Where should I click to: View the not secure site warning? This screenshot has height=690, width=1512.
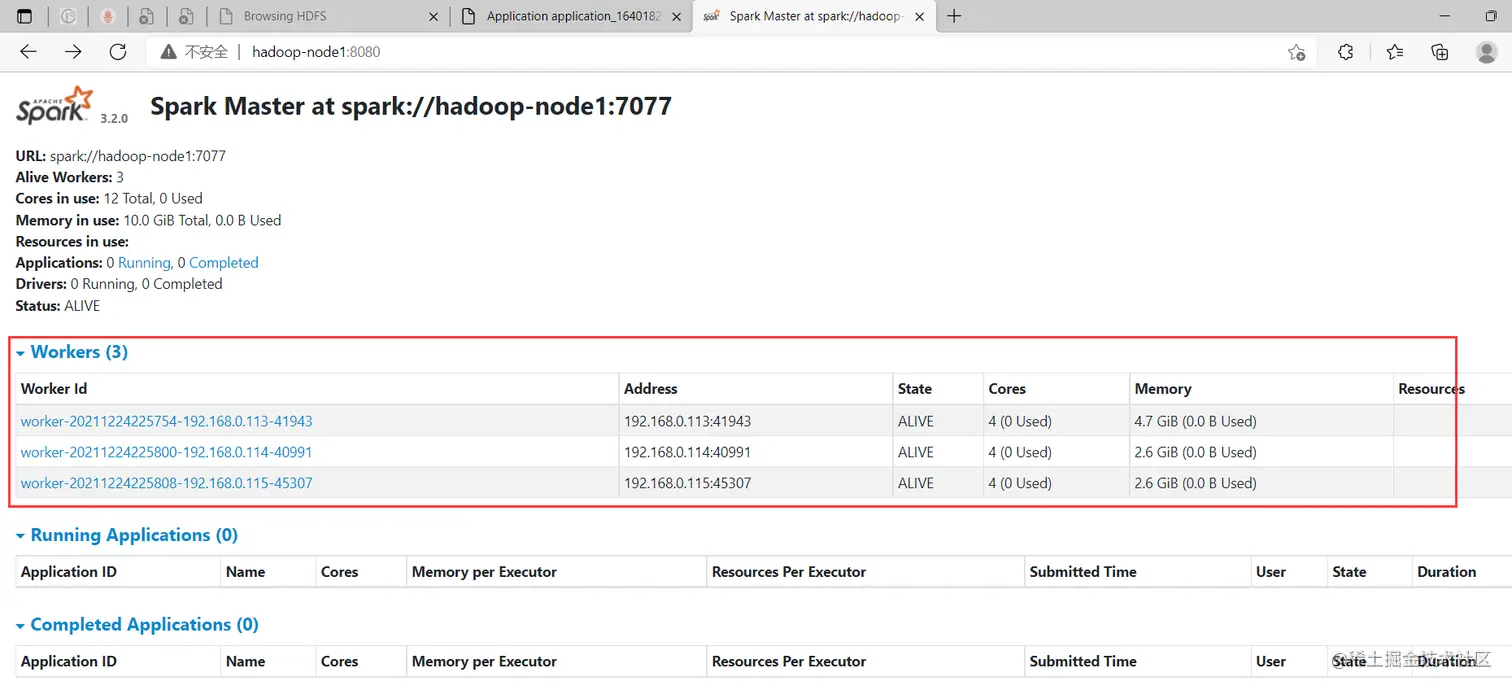pyautogui.click(x=194, y=52)
